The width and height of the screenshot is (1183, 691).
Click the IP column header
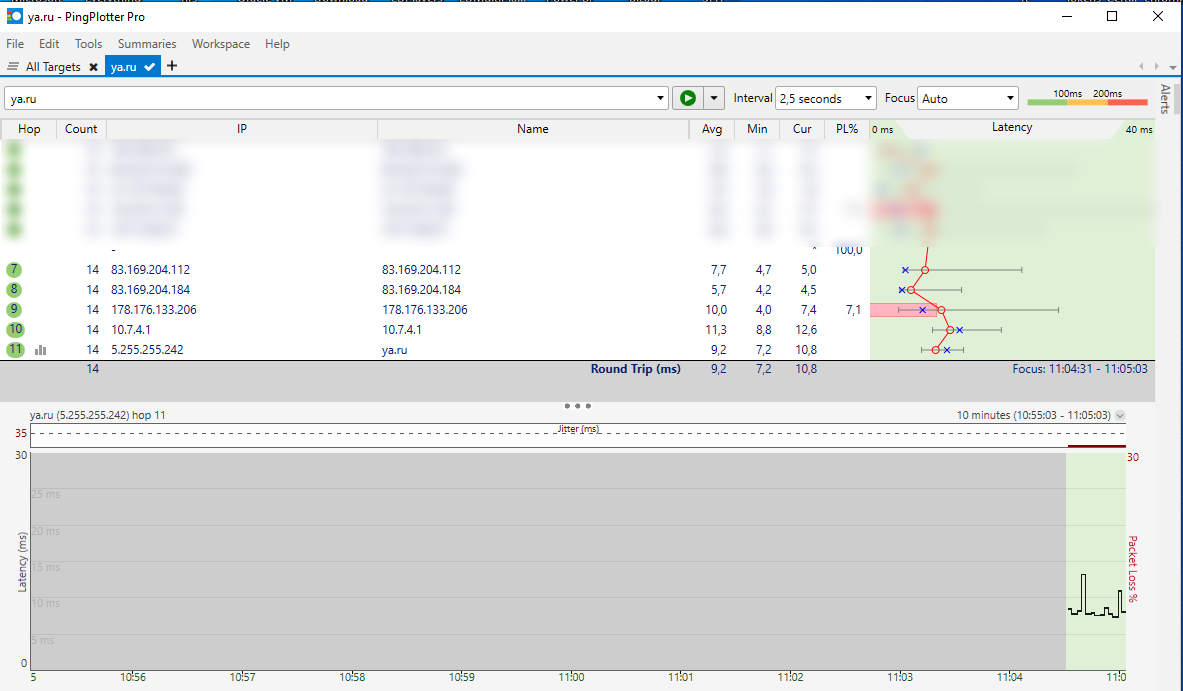pyautogui.click(x=241, y=129)
